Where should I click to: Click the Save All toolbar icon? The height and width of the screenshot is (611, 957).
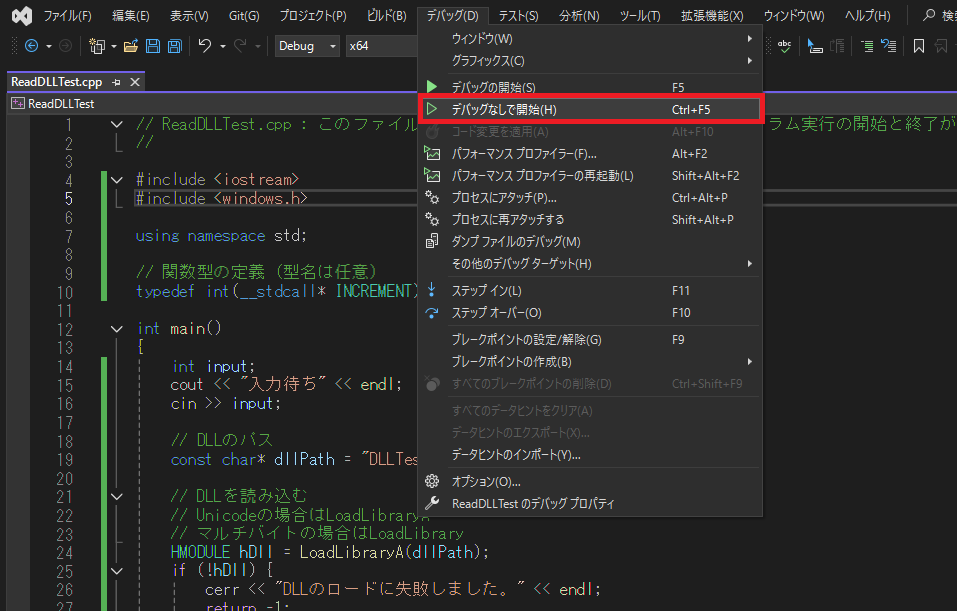point(174,46)
